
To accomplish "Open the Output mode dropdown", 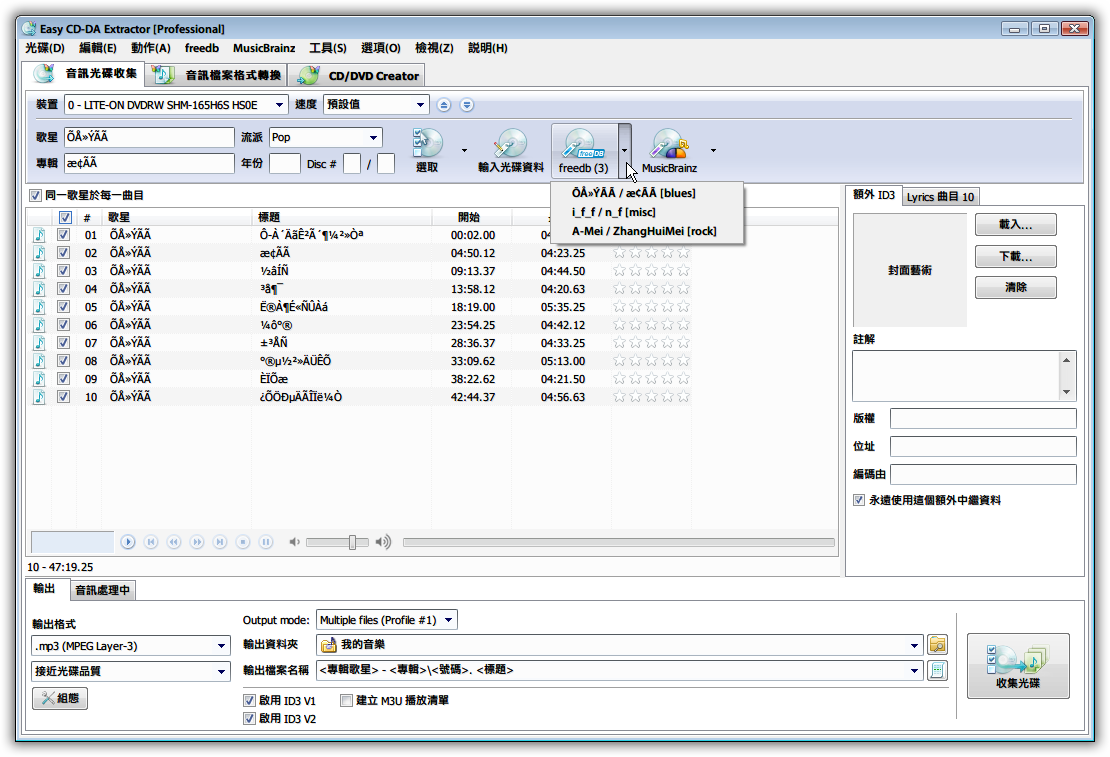I will pyautogui.click(x=448, y=619).
